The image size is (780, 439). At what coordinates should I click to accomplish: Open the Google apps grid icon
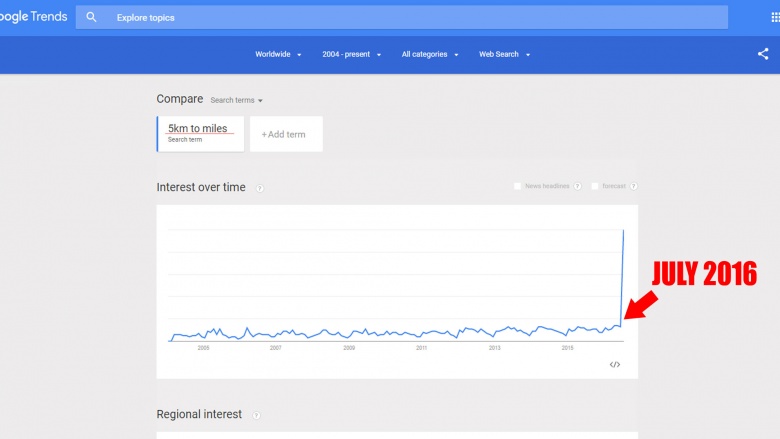(775, 17)
